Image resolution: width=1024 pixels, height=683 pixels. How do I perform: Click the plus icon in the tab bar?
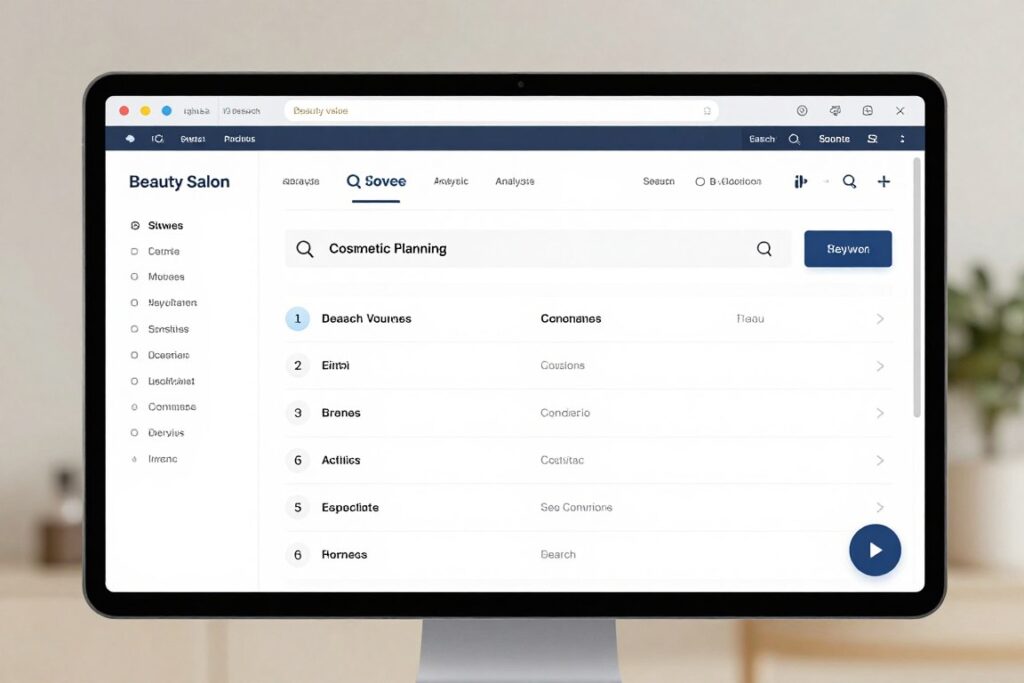coord(883,182)
